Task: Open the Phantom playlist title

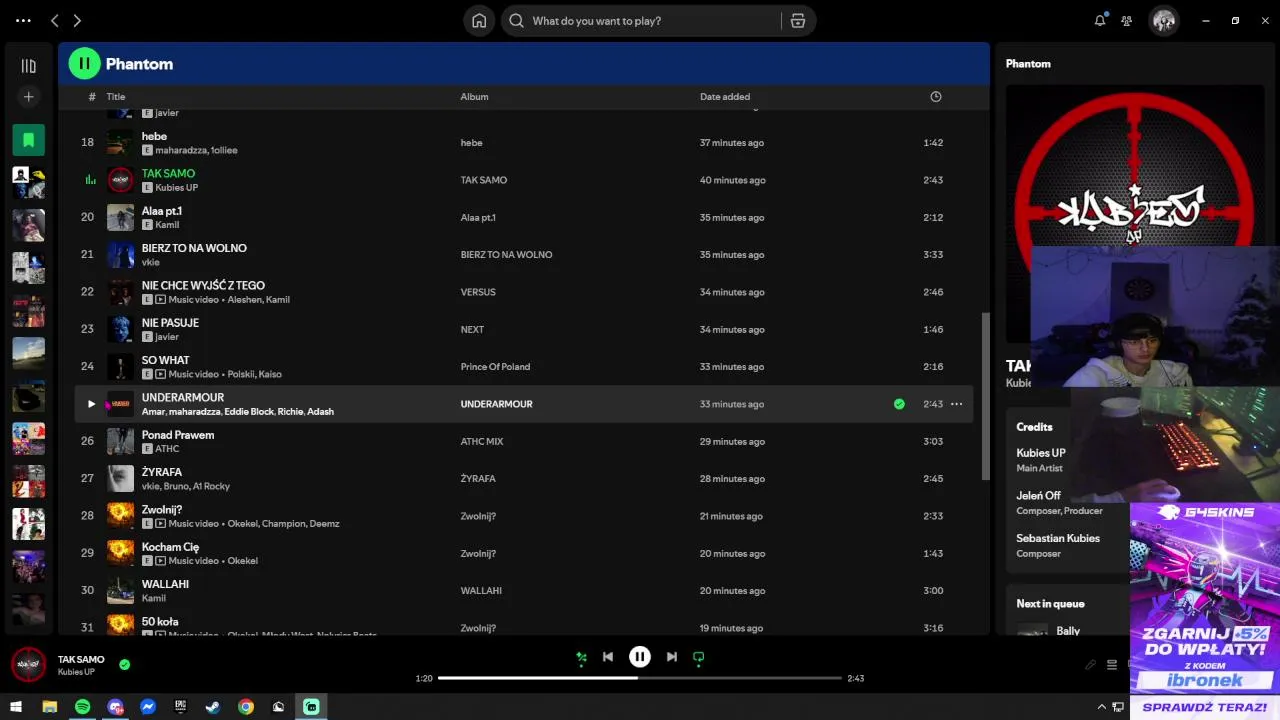Action: (140, 64)
